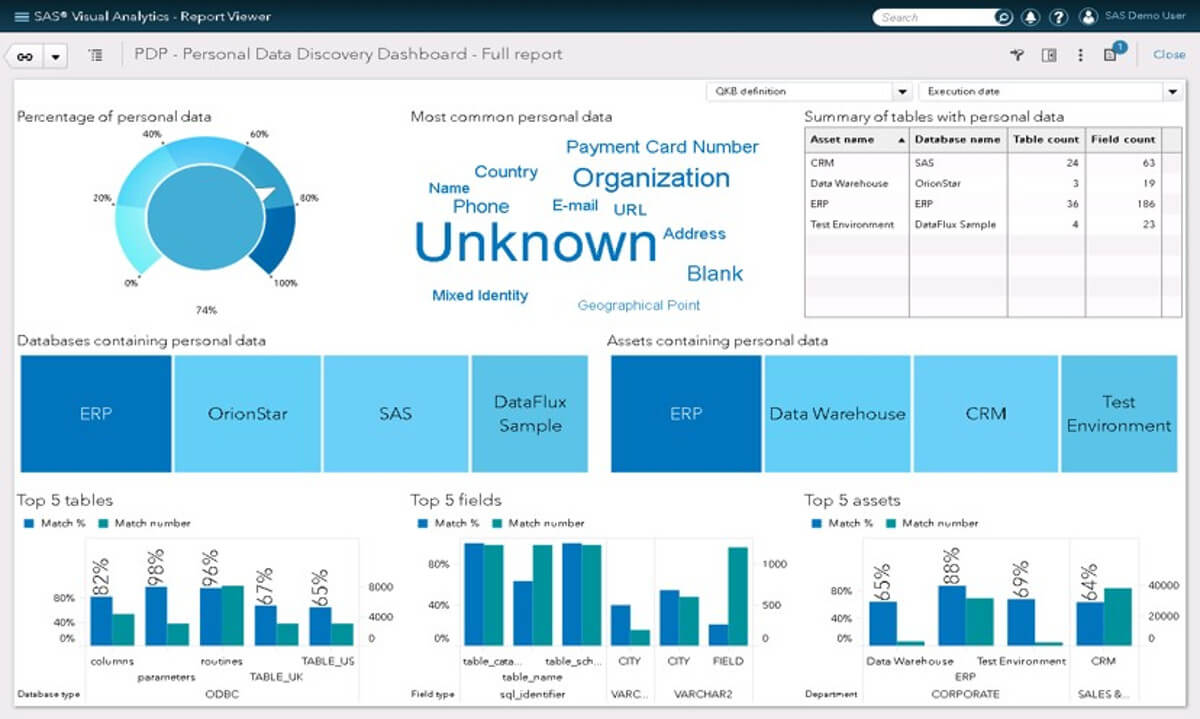Click the SAS Demo User profile icon
Image resolution: width=1200 pixels, height=719 pixels.
pos(1089,17)
